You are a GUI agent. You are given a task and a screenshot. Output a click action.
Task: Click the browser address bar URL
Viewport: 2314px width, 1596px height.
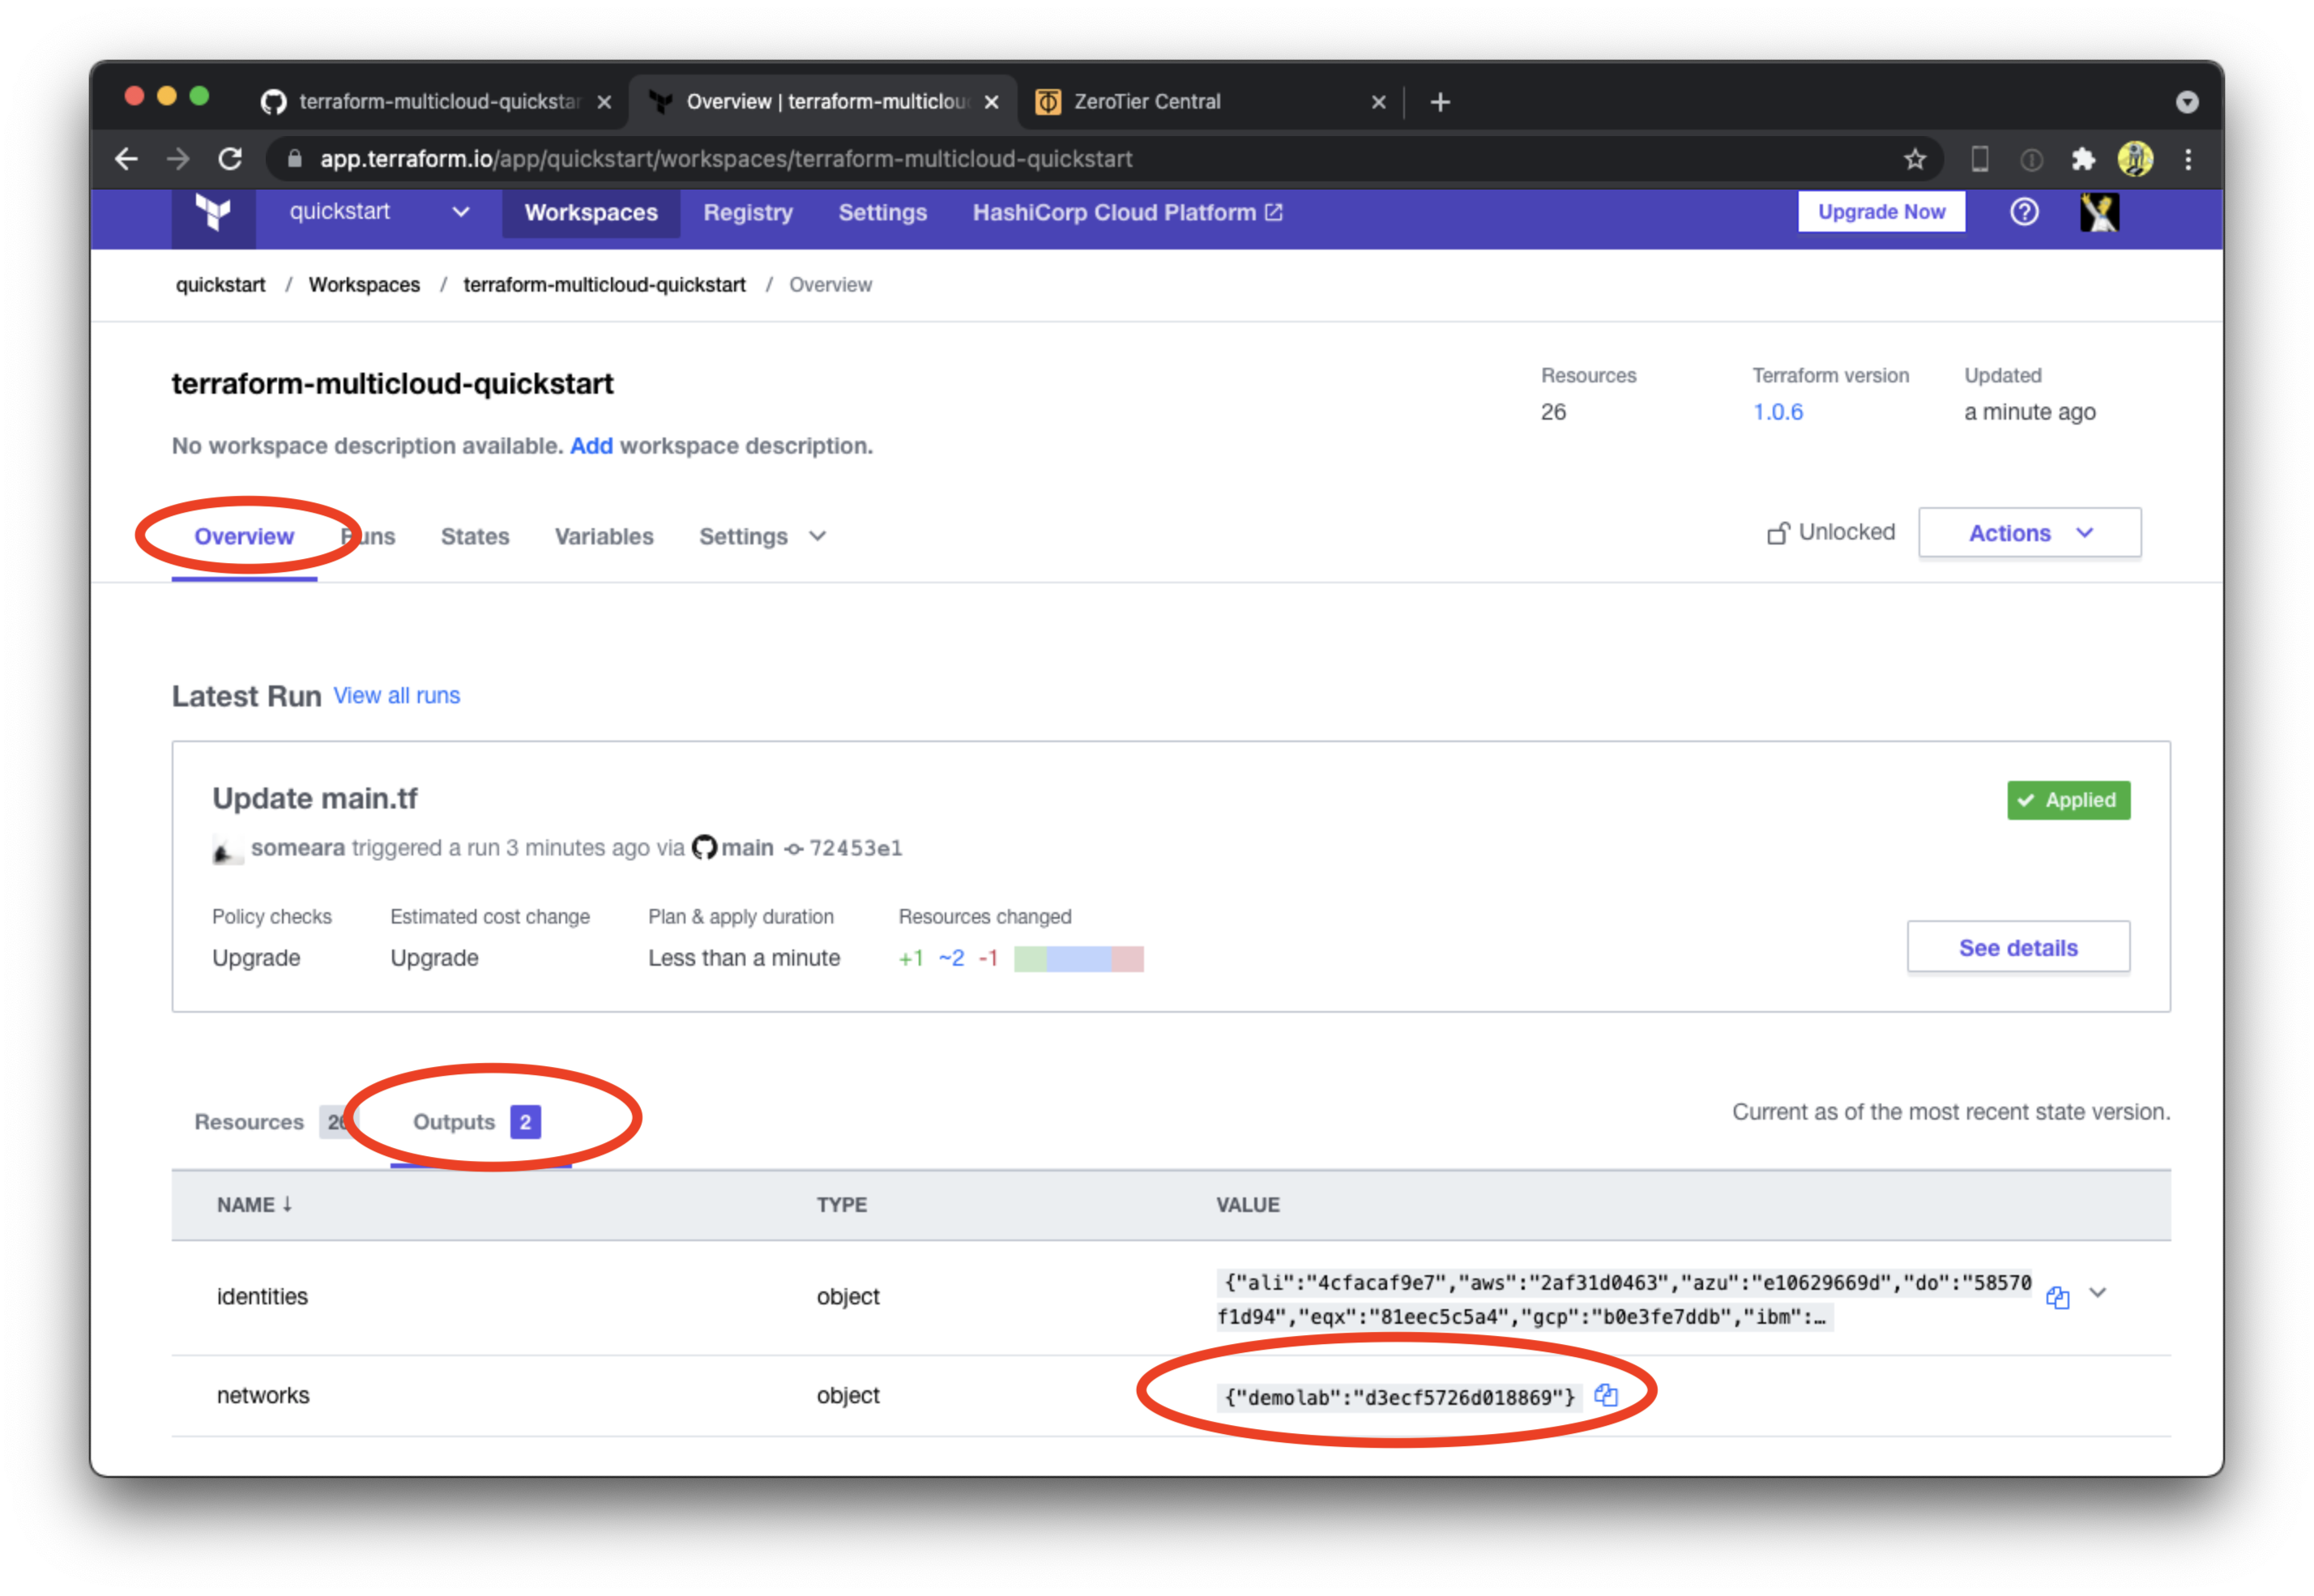pos(726,159)
